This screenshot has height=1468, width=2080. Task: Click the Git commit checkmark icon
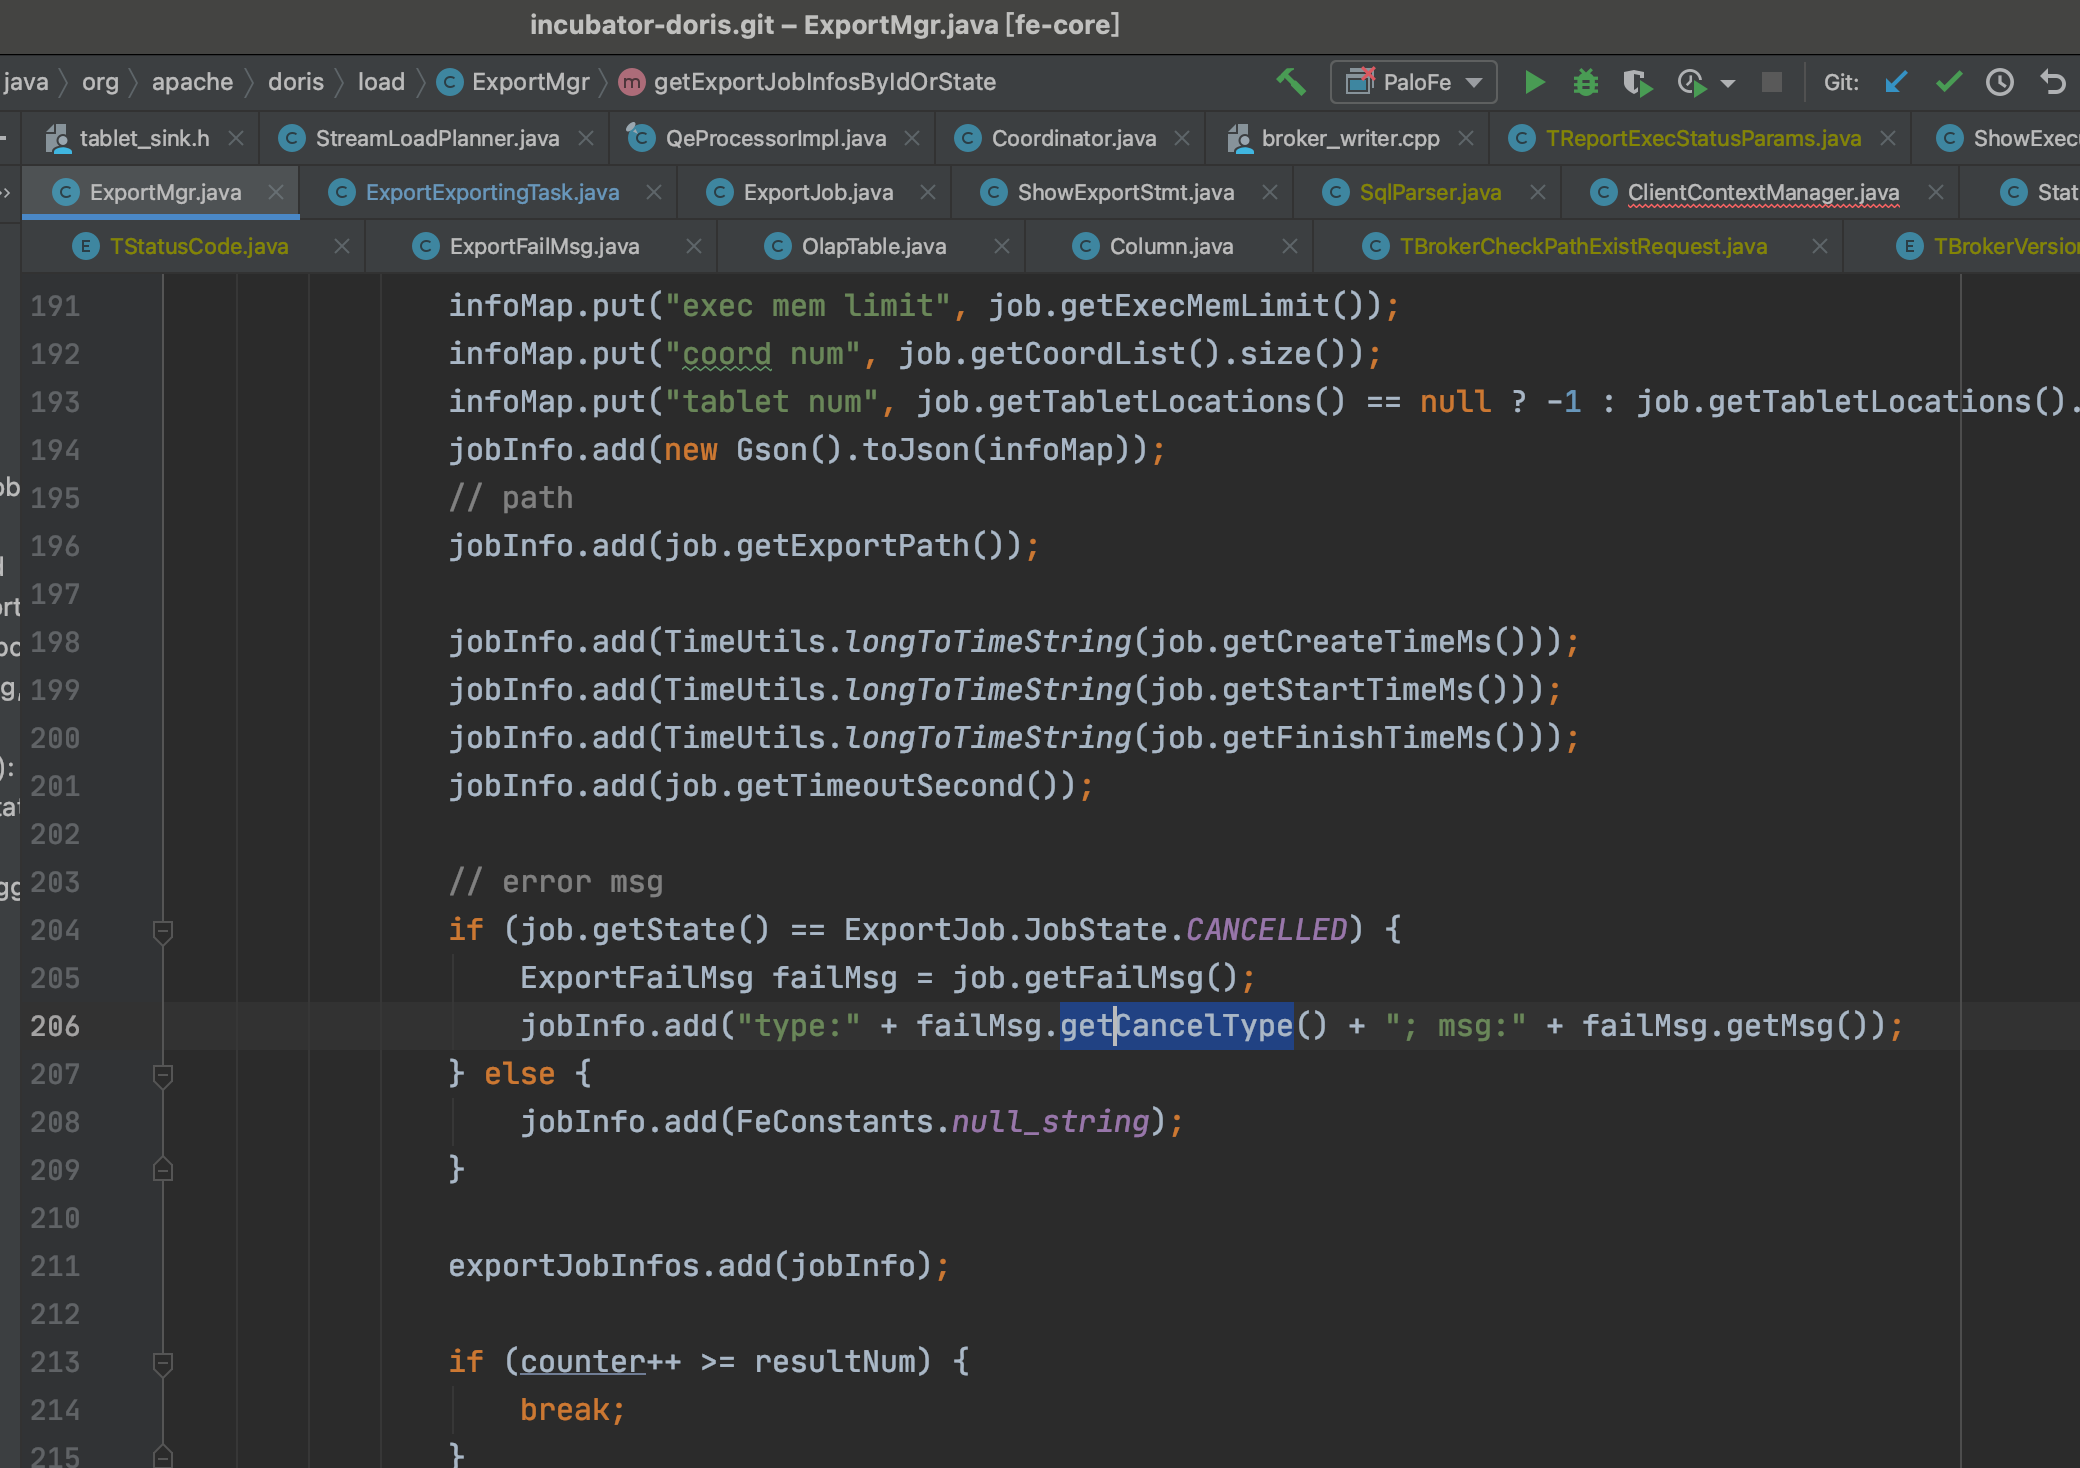(1948, 82)
